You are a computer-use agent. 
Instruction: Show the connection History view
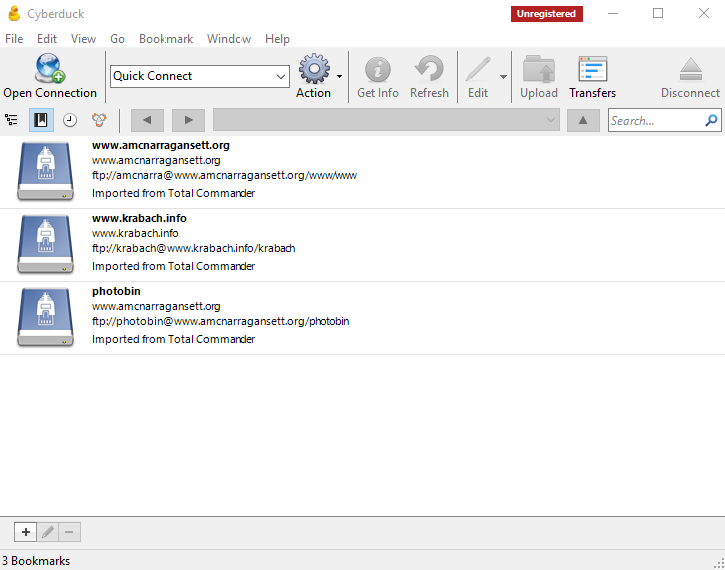(x=70, y=120)
